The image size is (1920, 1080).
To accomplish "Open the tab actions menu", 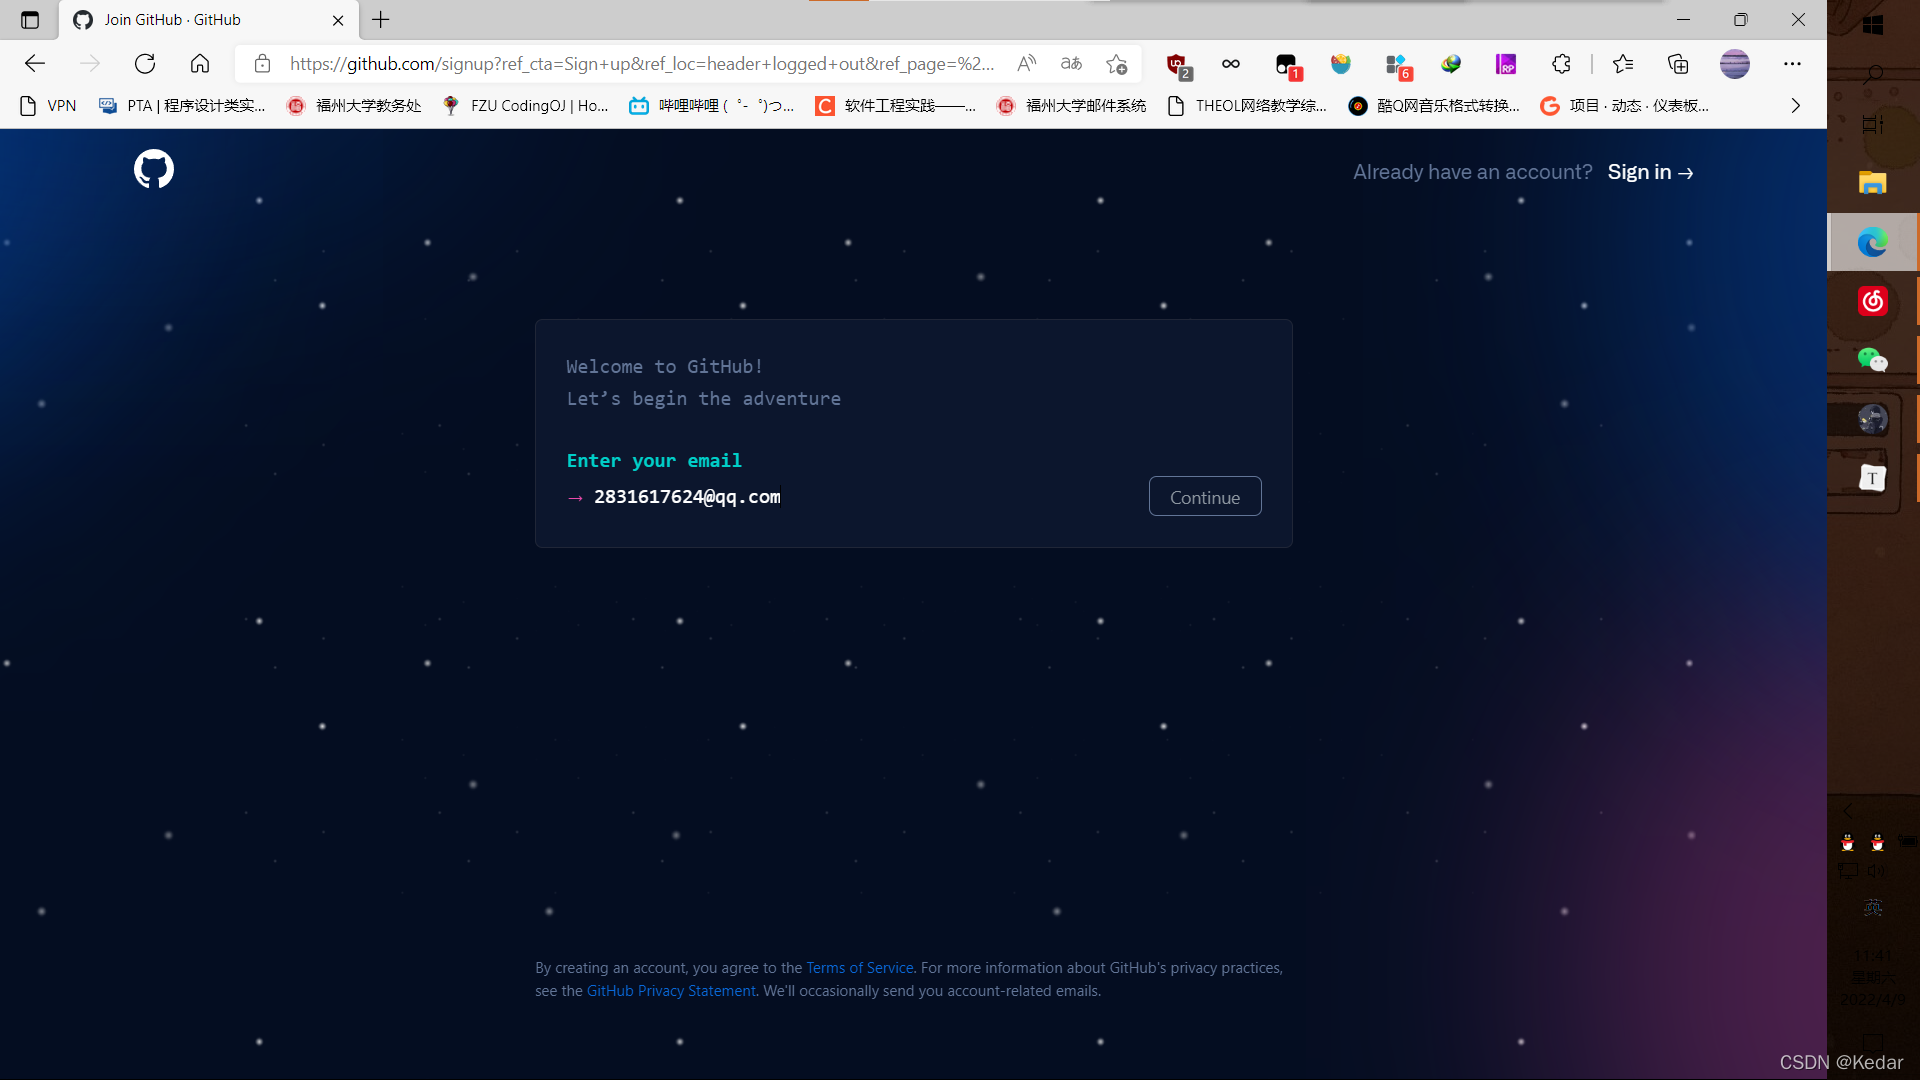I will click(x=30, y=20).
